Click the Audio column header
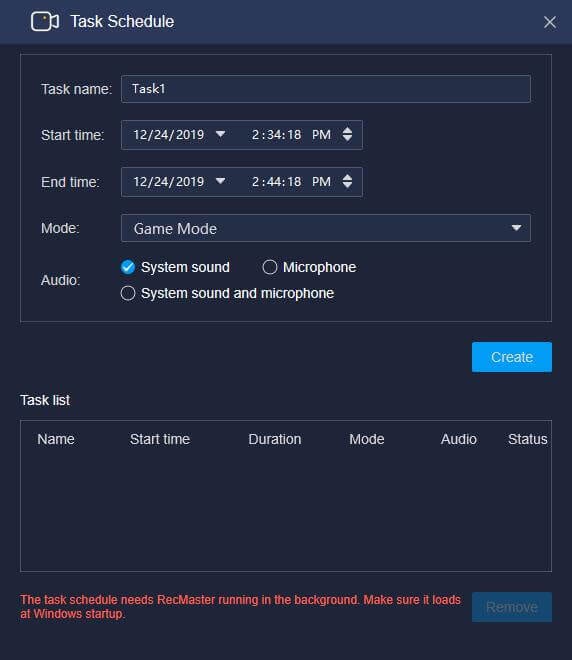 tap(459, 439)
